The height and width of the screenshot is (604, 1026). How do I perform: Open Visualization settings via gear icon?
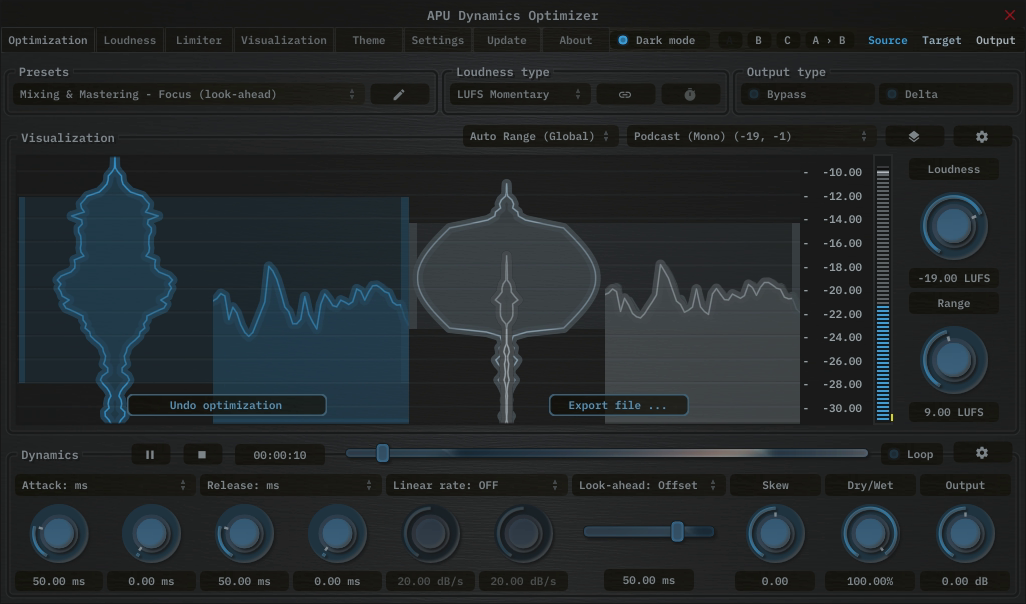click(981, 135)
